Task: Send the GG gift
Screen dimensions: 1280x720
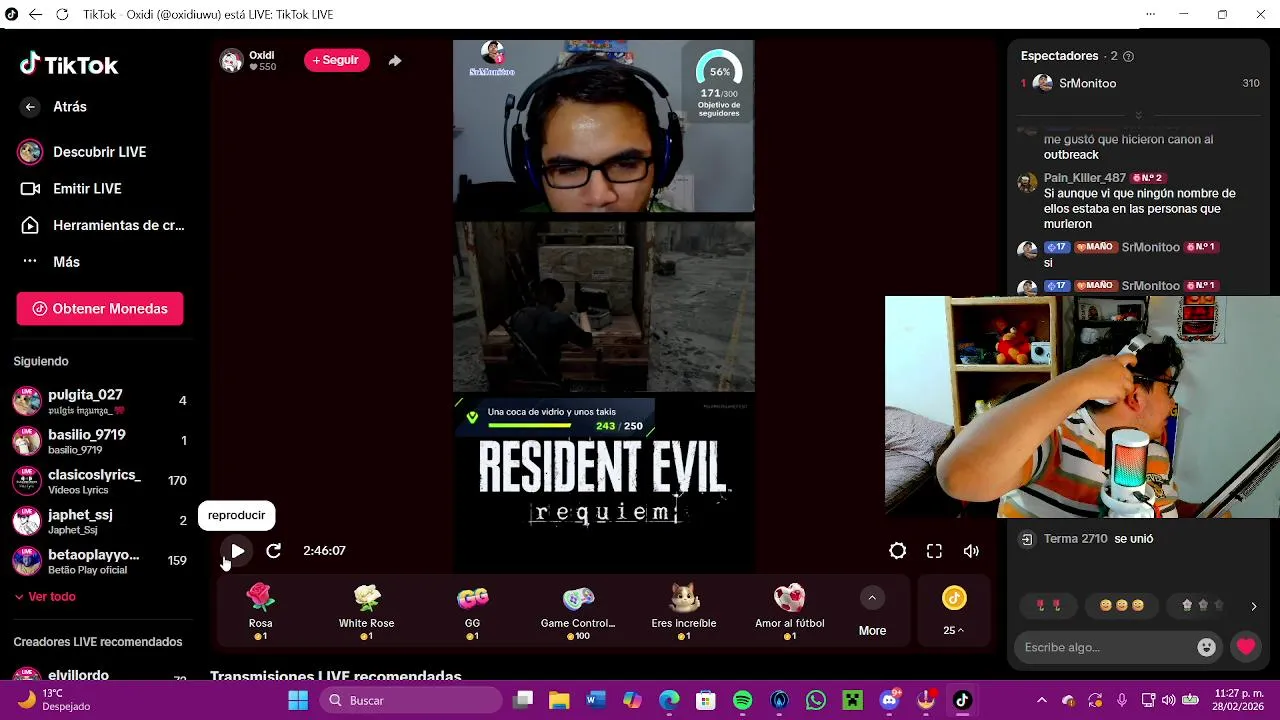Action: 473,611
